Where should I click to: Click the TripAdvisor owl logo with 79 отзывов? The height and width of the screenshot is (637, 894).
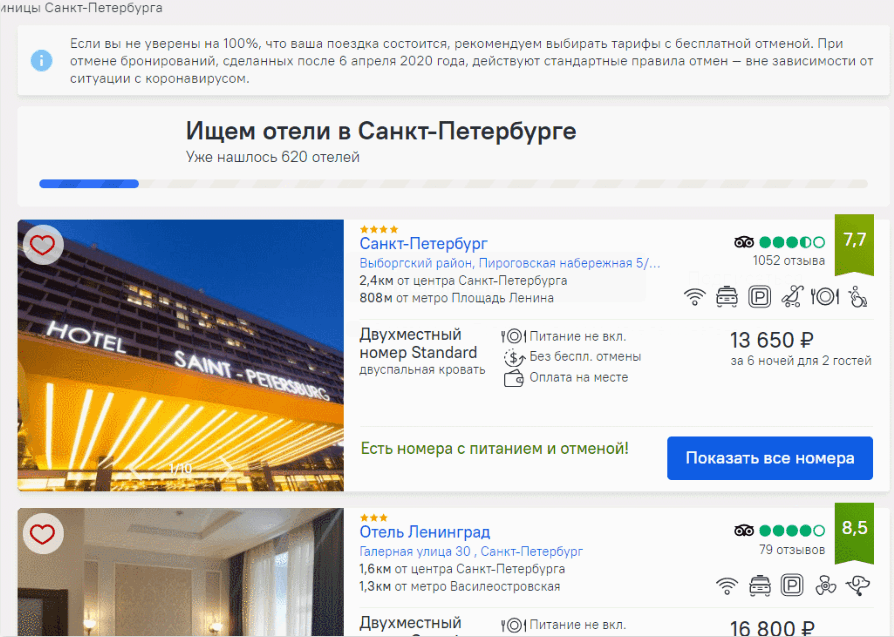[743, 531]
